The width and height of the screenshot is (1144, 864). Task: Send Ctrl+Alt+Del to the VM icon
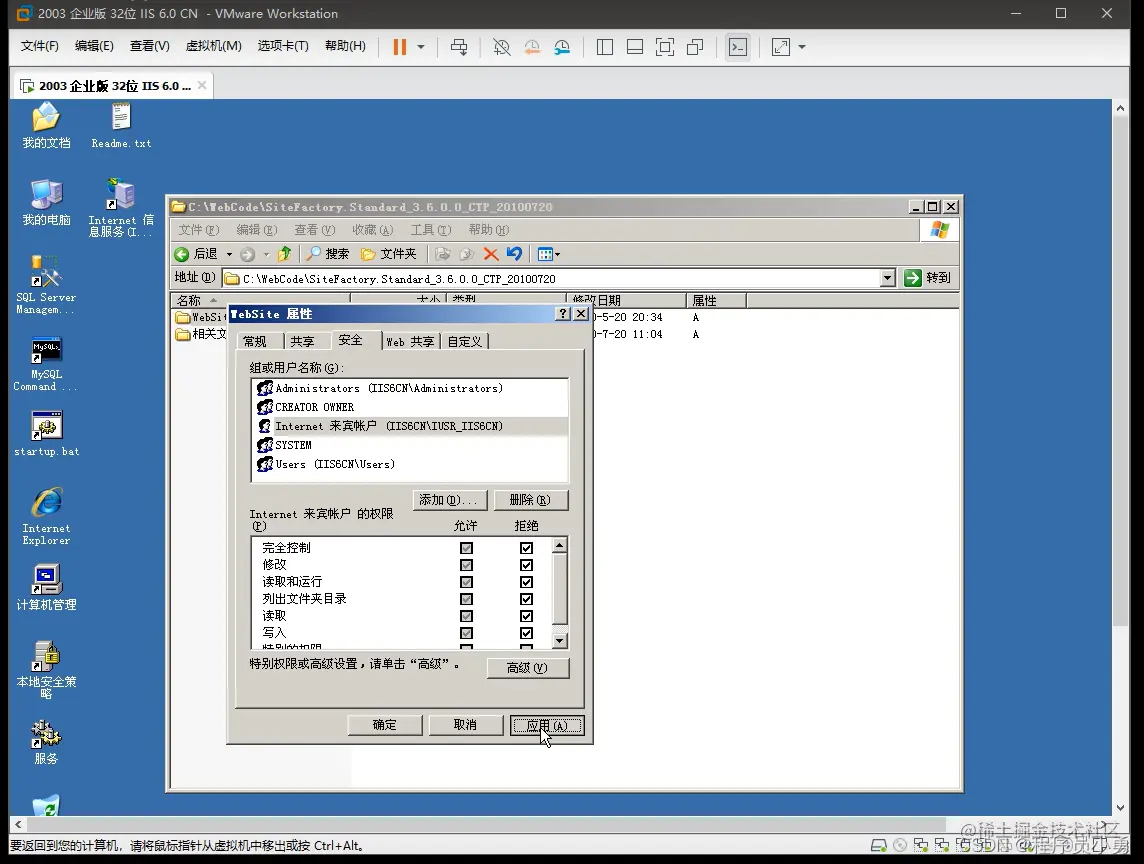[459, 47]
